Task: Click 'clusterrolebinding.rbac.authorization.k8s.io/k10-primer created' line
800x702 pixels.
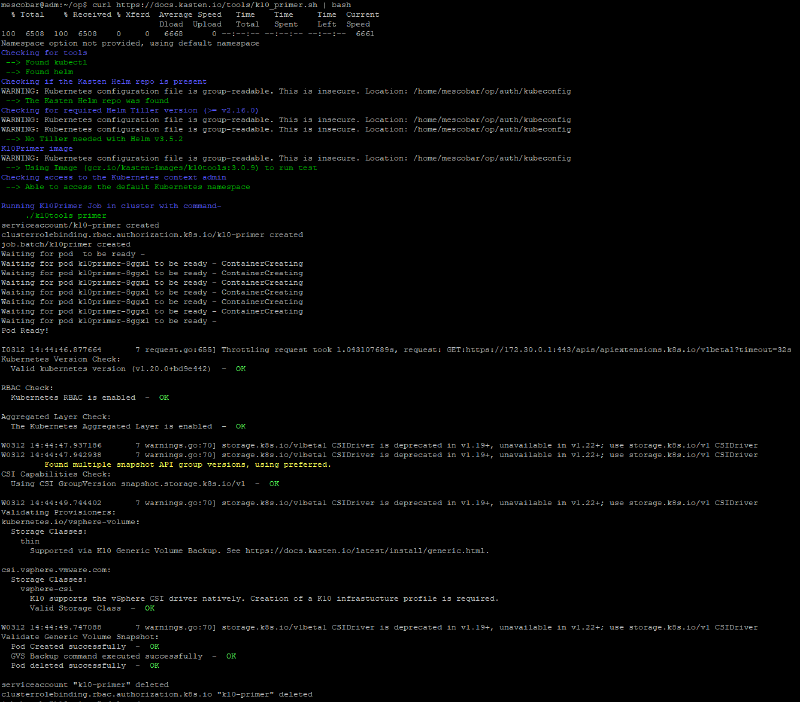Action: 152,235
